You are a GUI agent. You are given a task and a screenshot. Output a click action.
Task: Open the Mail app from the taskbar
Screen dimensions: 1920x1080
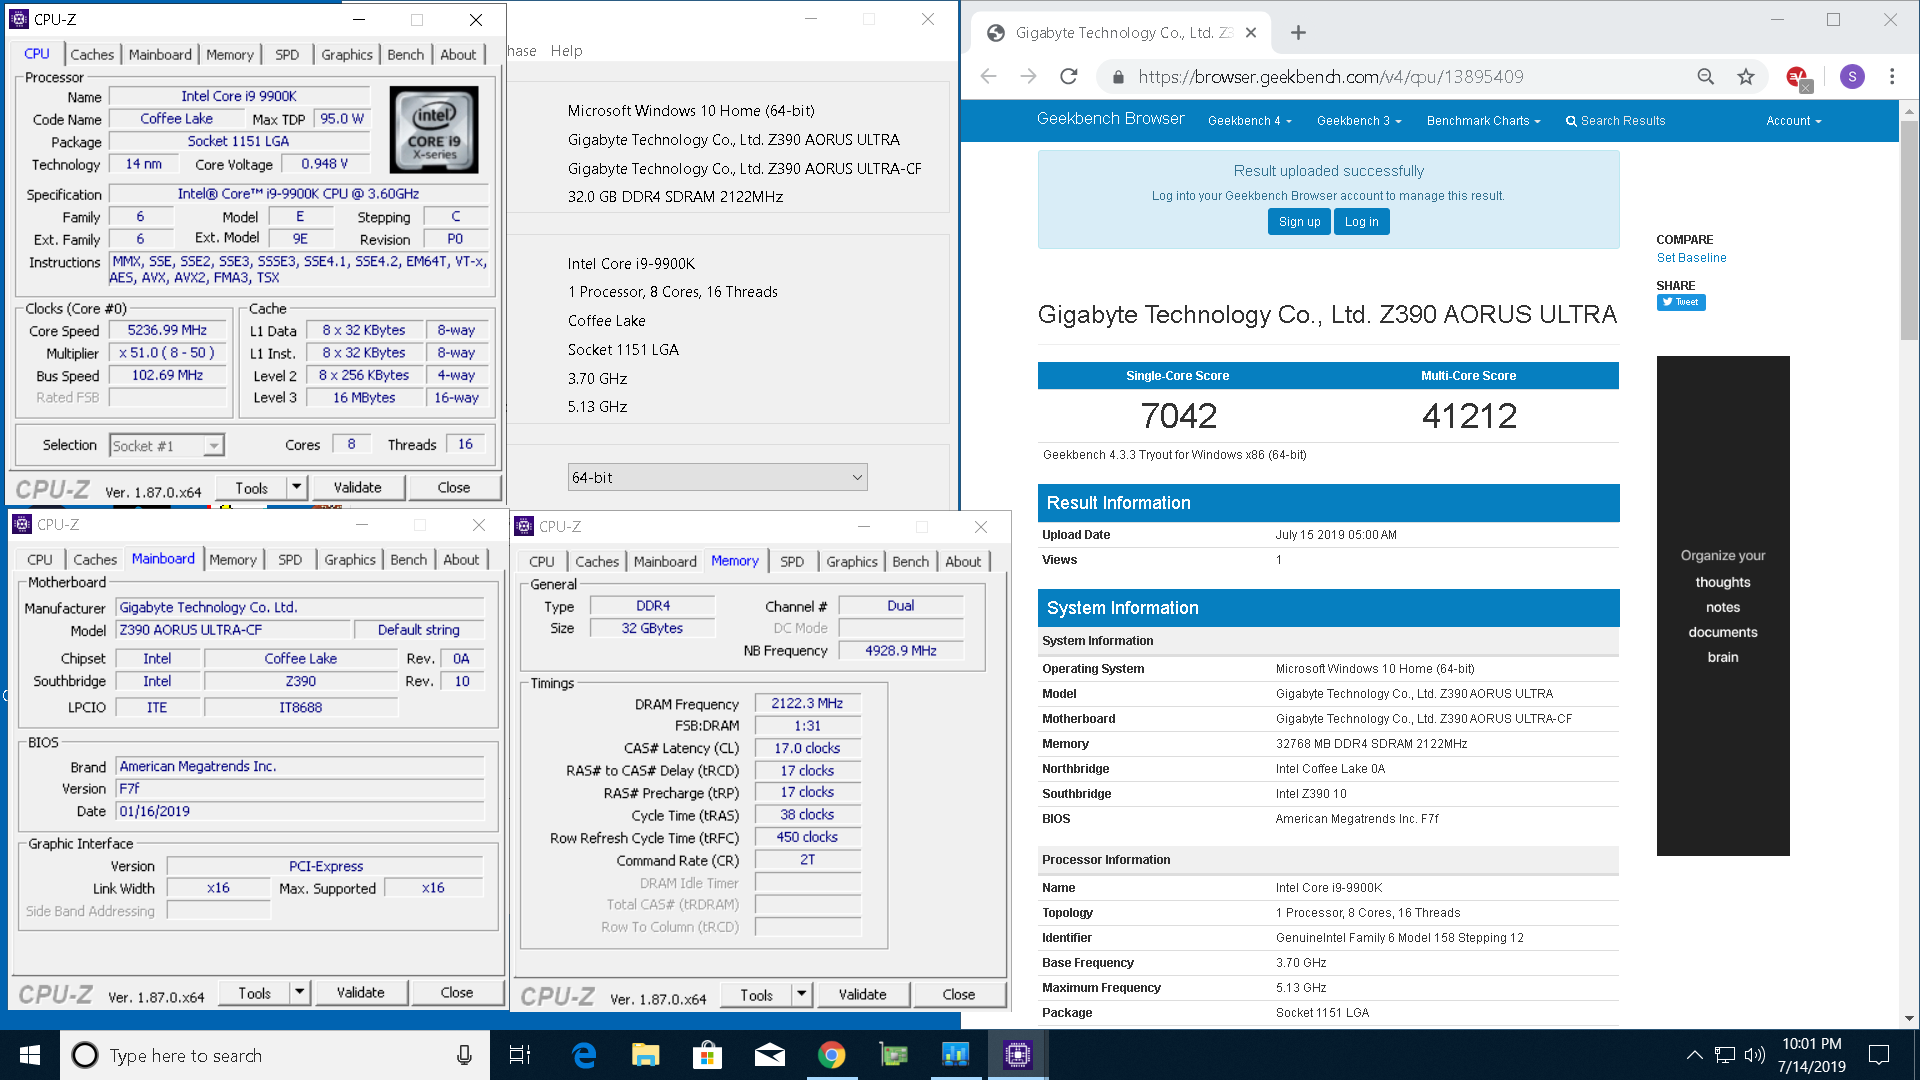point(770,1055)
